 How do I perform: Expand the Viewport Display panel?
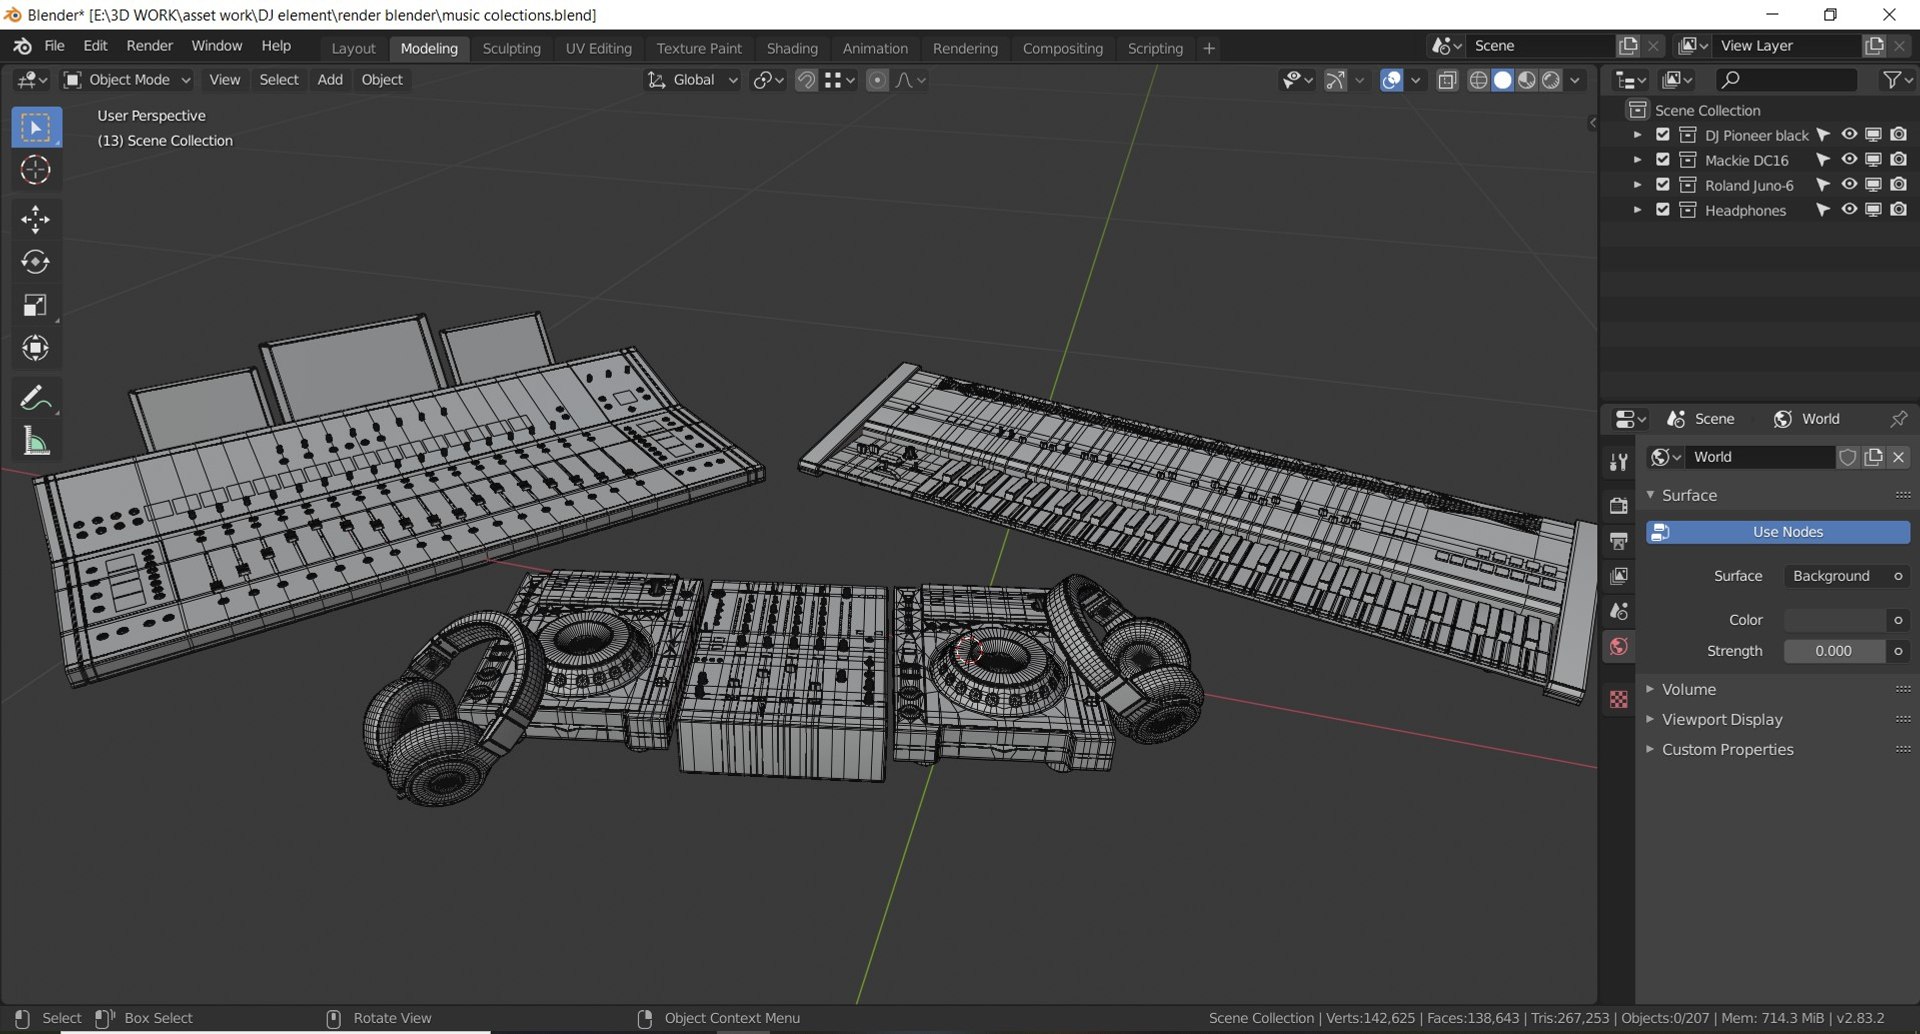coord(1722,720)
